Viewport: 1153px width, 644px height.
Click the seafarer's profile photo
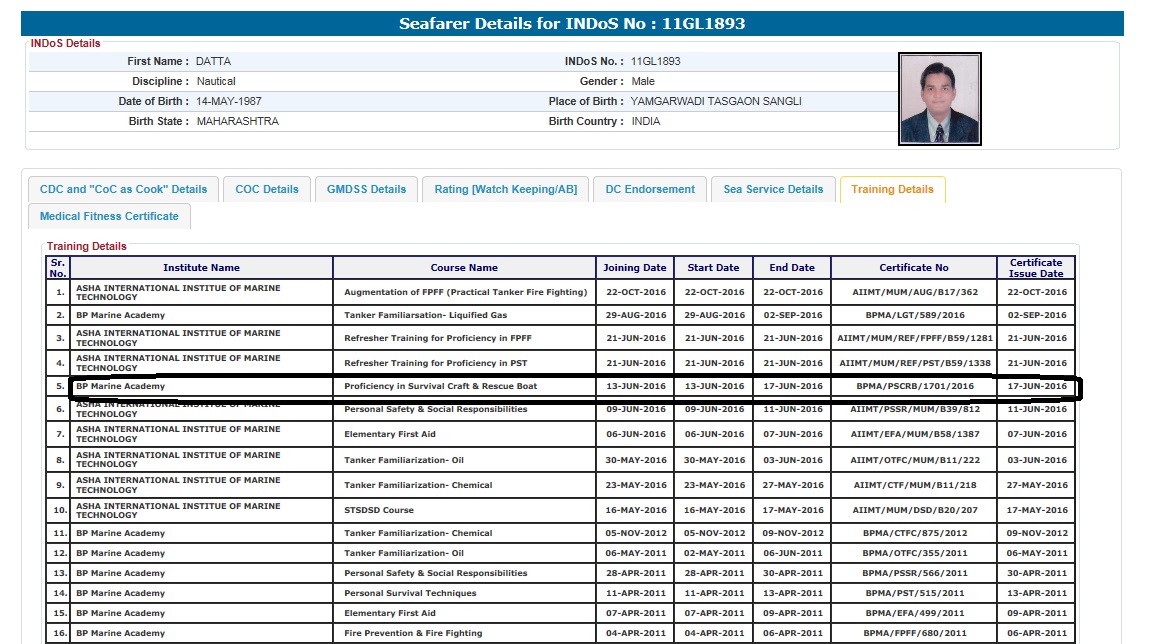(x=939, y=99)
